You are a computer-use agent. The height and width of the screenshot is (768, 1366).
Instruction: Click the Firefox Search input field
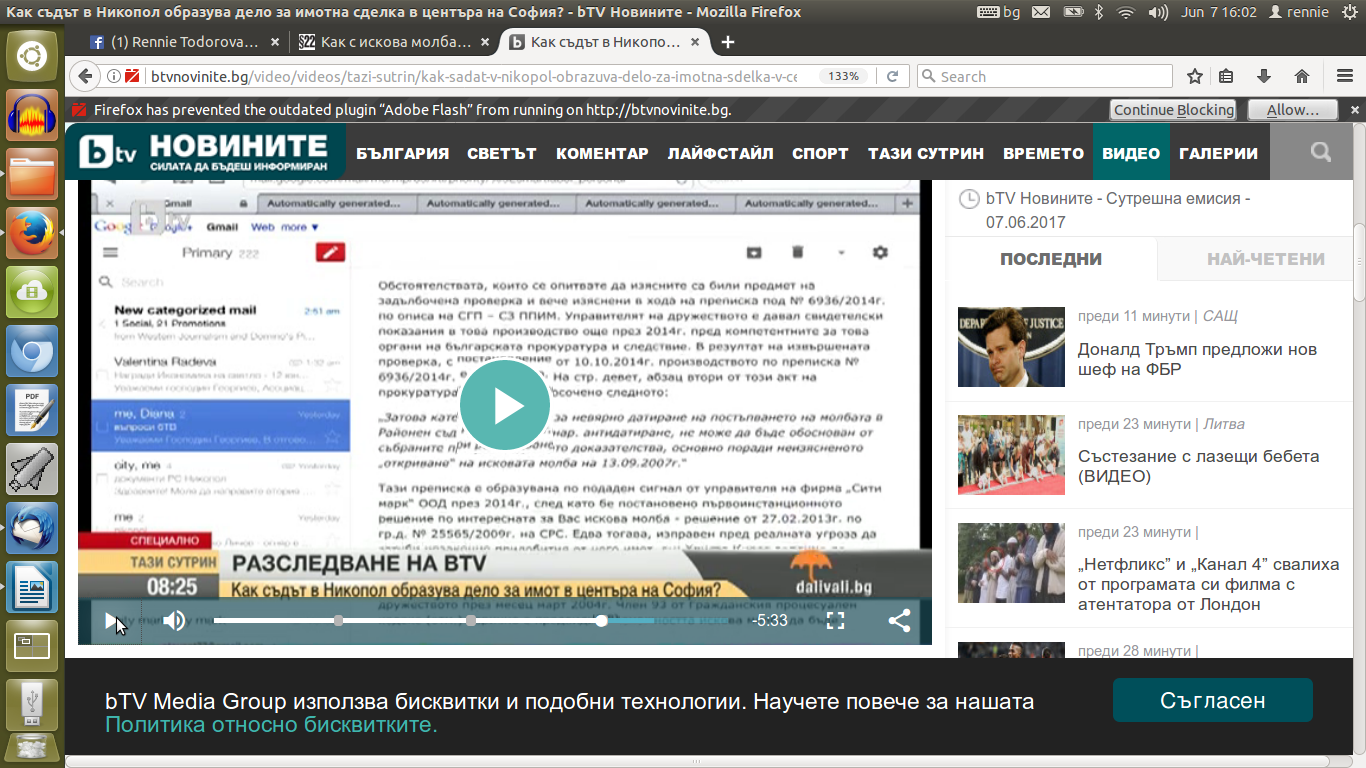[x=1045, y=76]
